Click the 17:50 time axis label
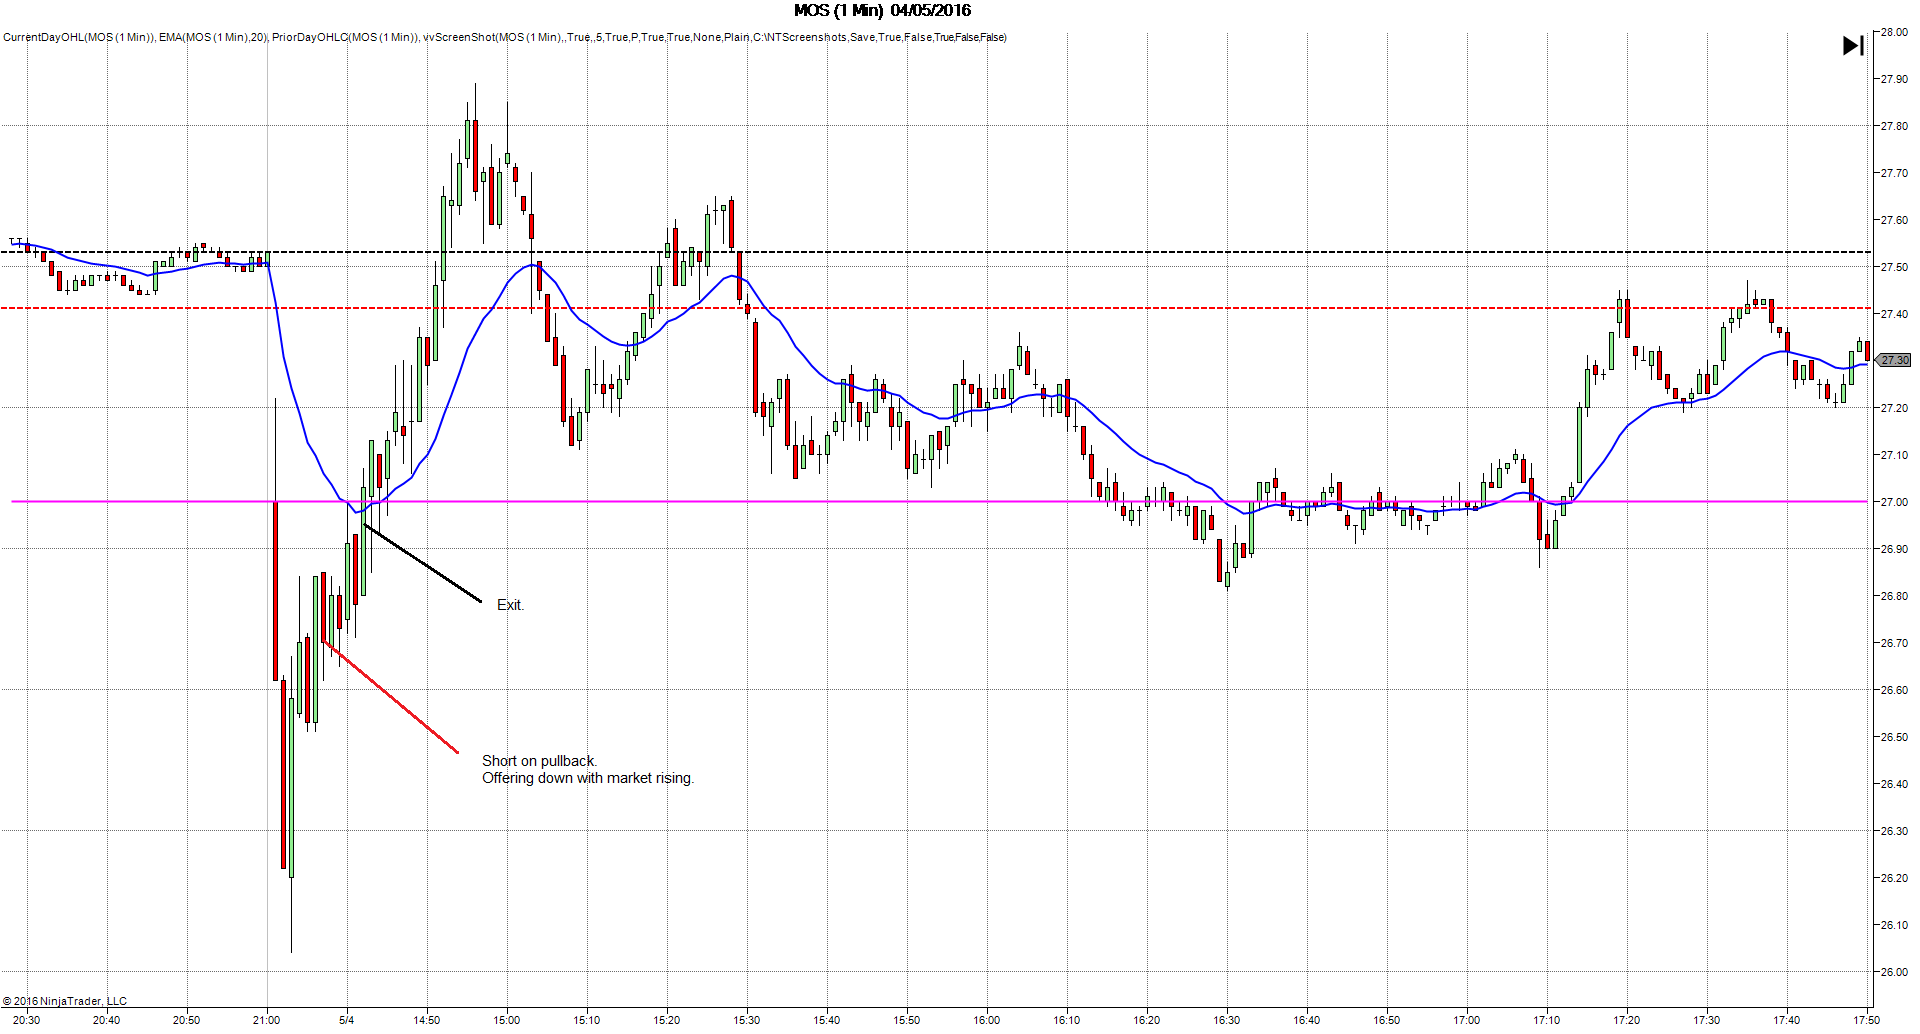Screen dimensions: 1920x1034 click(x=1866, y=1020)
